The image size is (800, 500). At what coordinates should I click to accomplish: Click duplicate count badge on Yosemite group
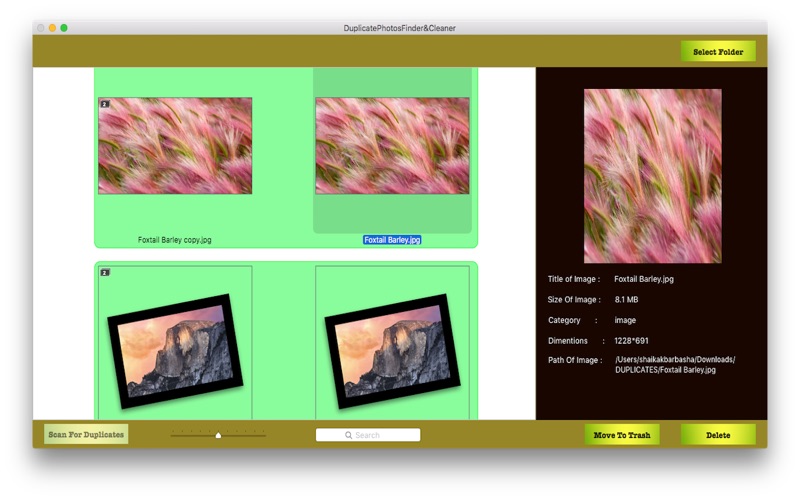tap(105, 272)
